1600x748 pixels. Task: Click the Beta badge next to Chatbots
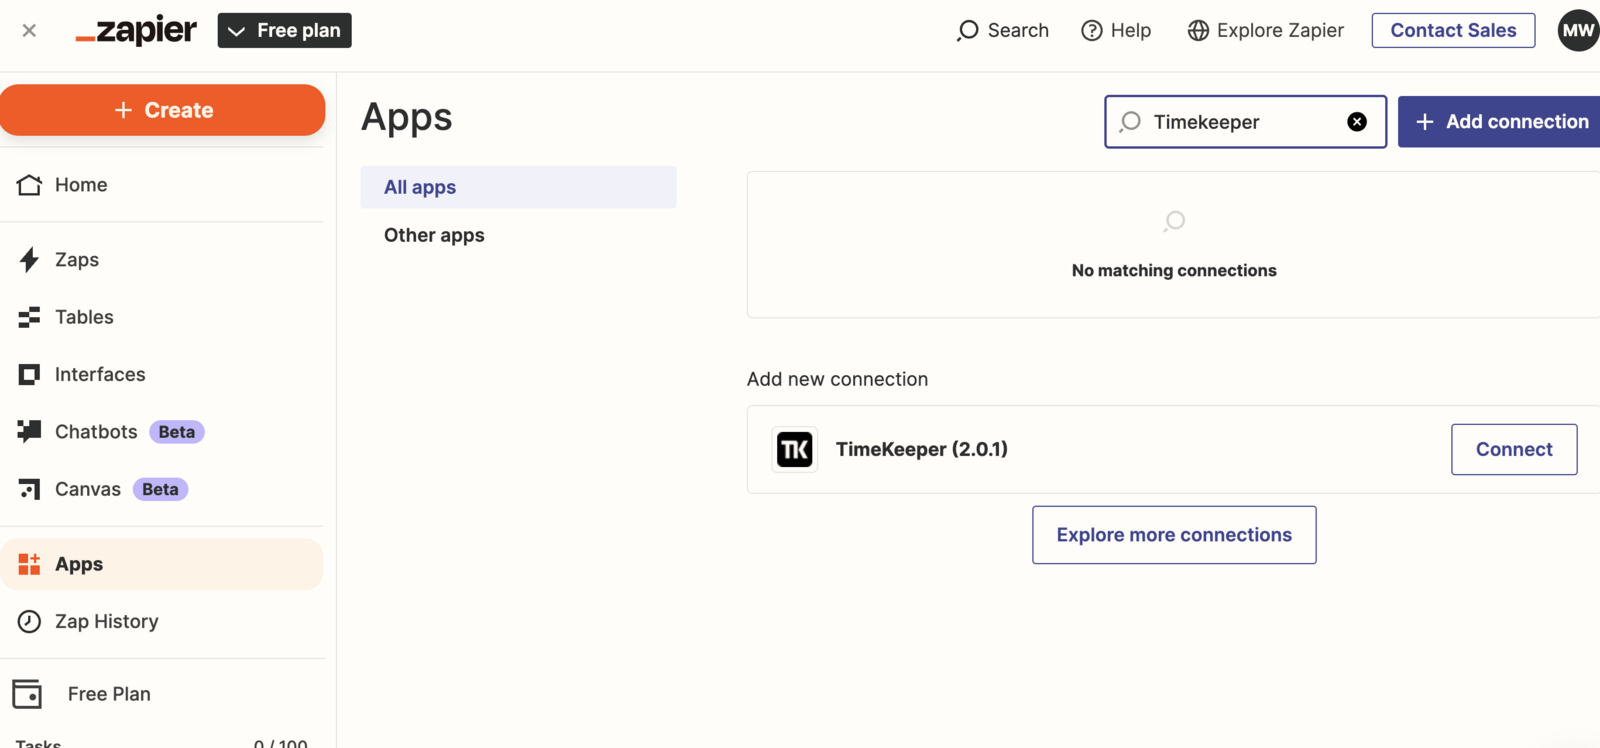coord(177,432)
